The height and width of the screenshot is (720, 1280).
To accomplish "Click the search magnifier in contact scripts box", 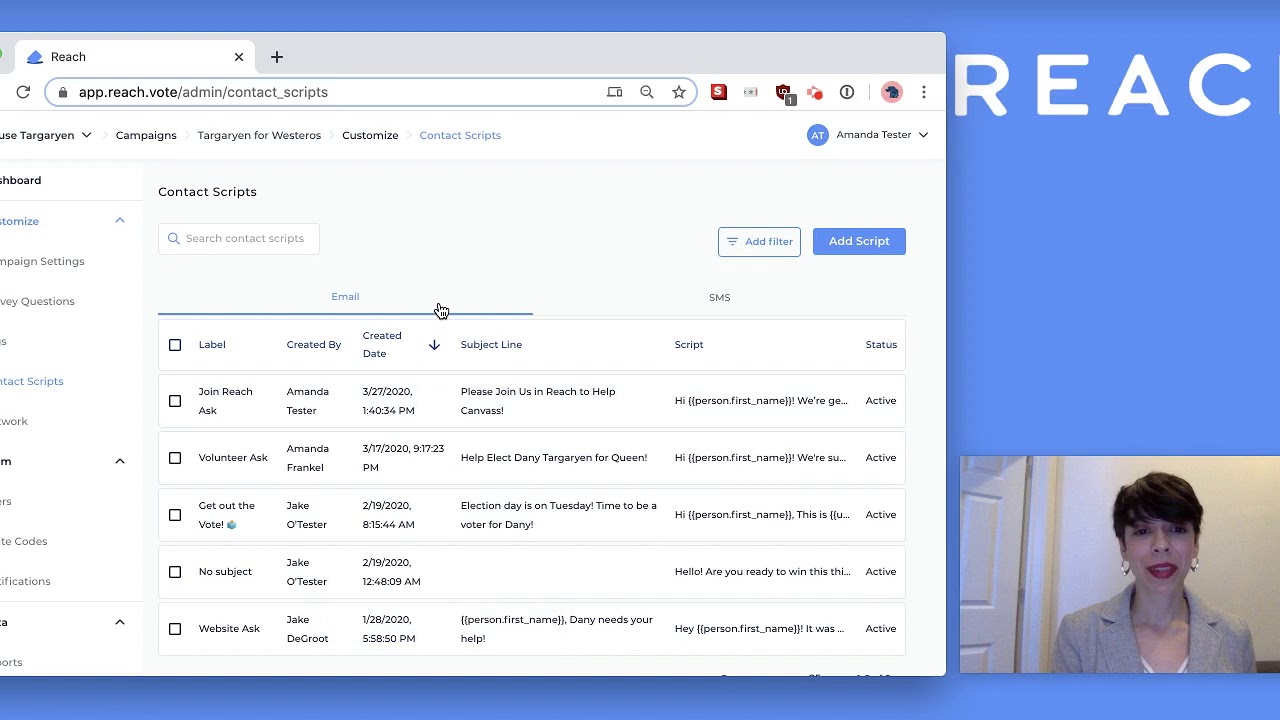I will (174, 238).
